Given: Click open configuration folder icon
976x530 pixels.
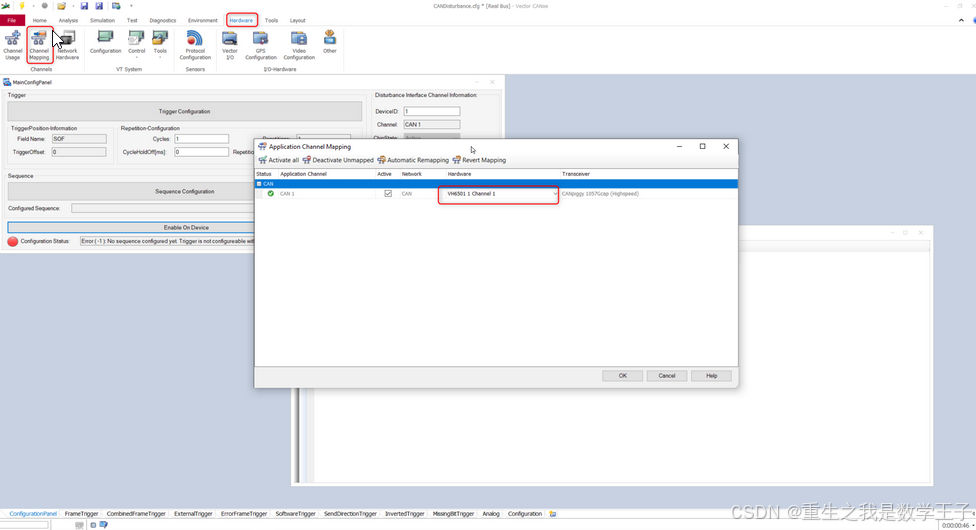Looking at the screenshot, I should pyautogui.click(x=62, y=6).
